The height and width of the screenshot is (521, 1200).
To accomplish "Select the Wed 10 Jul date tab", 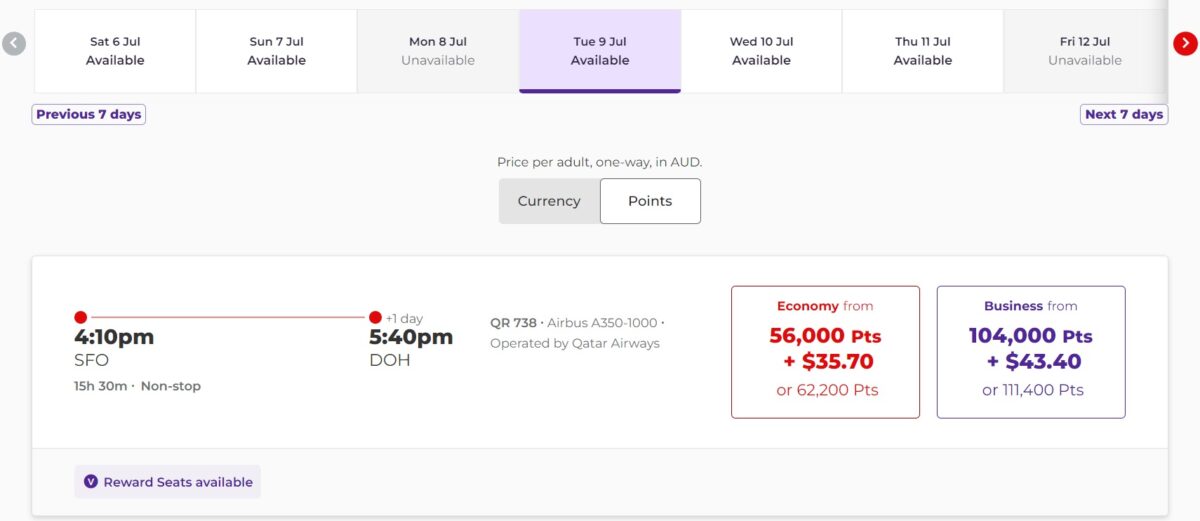I will [762, 51].
